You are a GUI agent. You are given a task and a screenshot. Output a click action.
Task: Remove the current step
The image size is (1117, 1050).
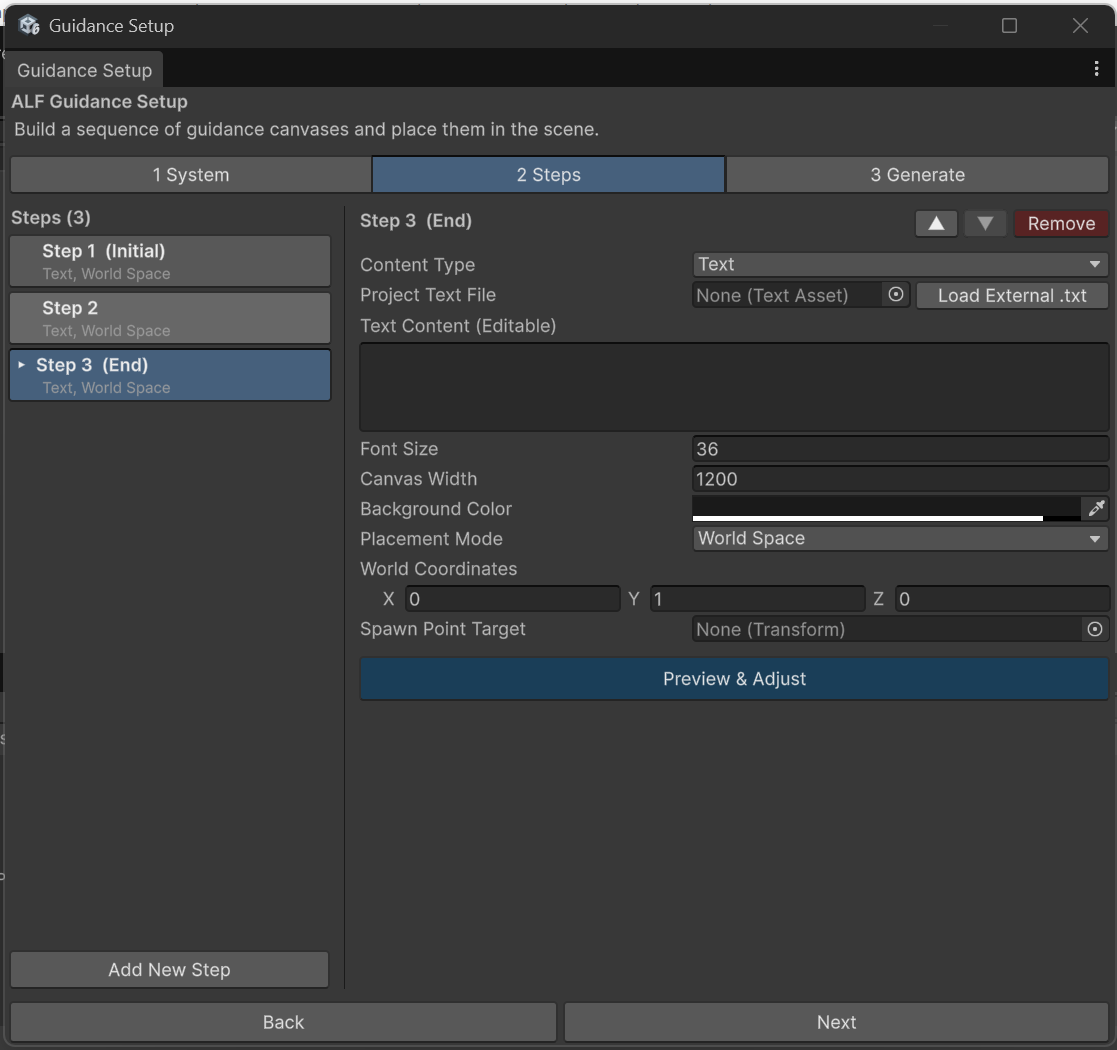pyautogui.click(x=1061, y=224)
